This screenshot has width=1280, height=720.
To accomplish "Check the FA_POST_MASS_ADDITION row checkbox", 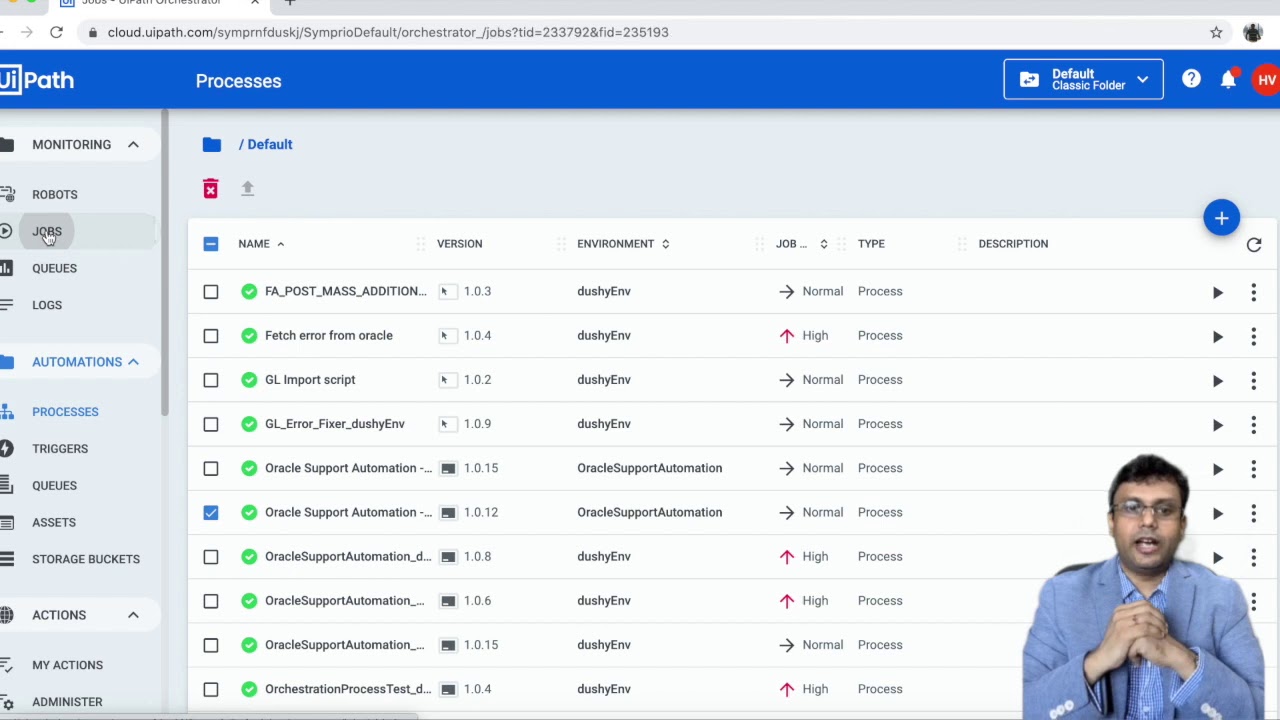I will (210, 292).
